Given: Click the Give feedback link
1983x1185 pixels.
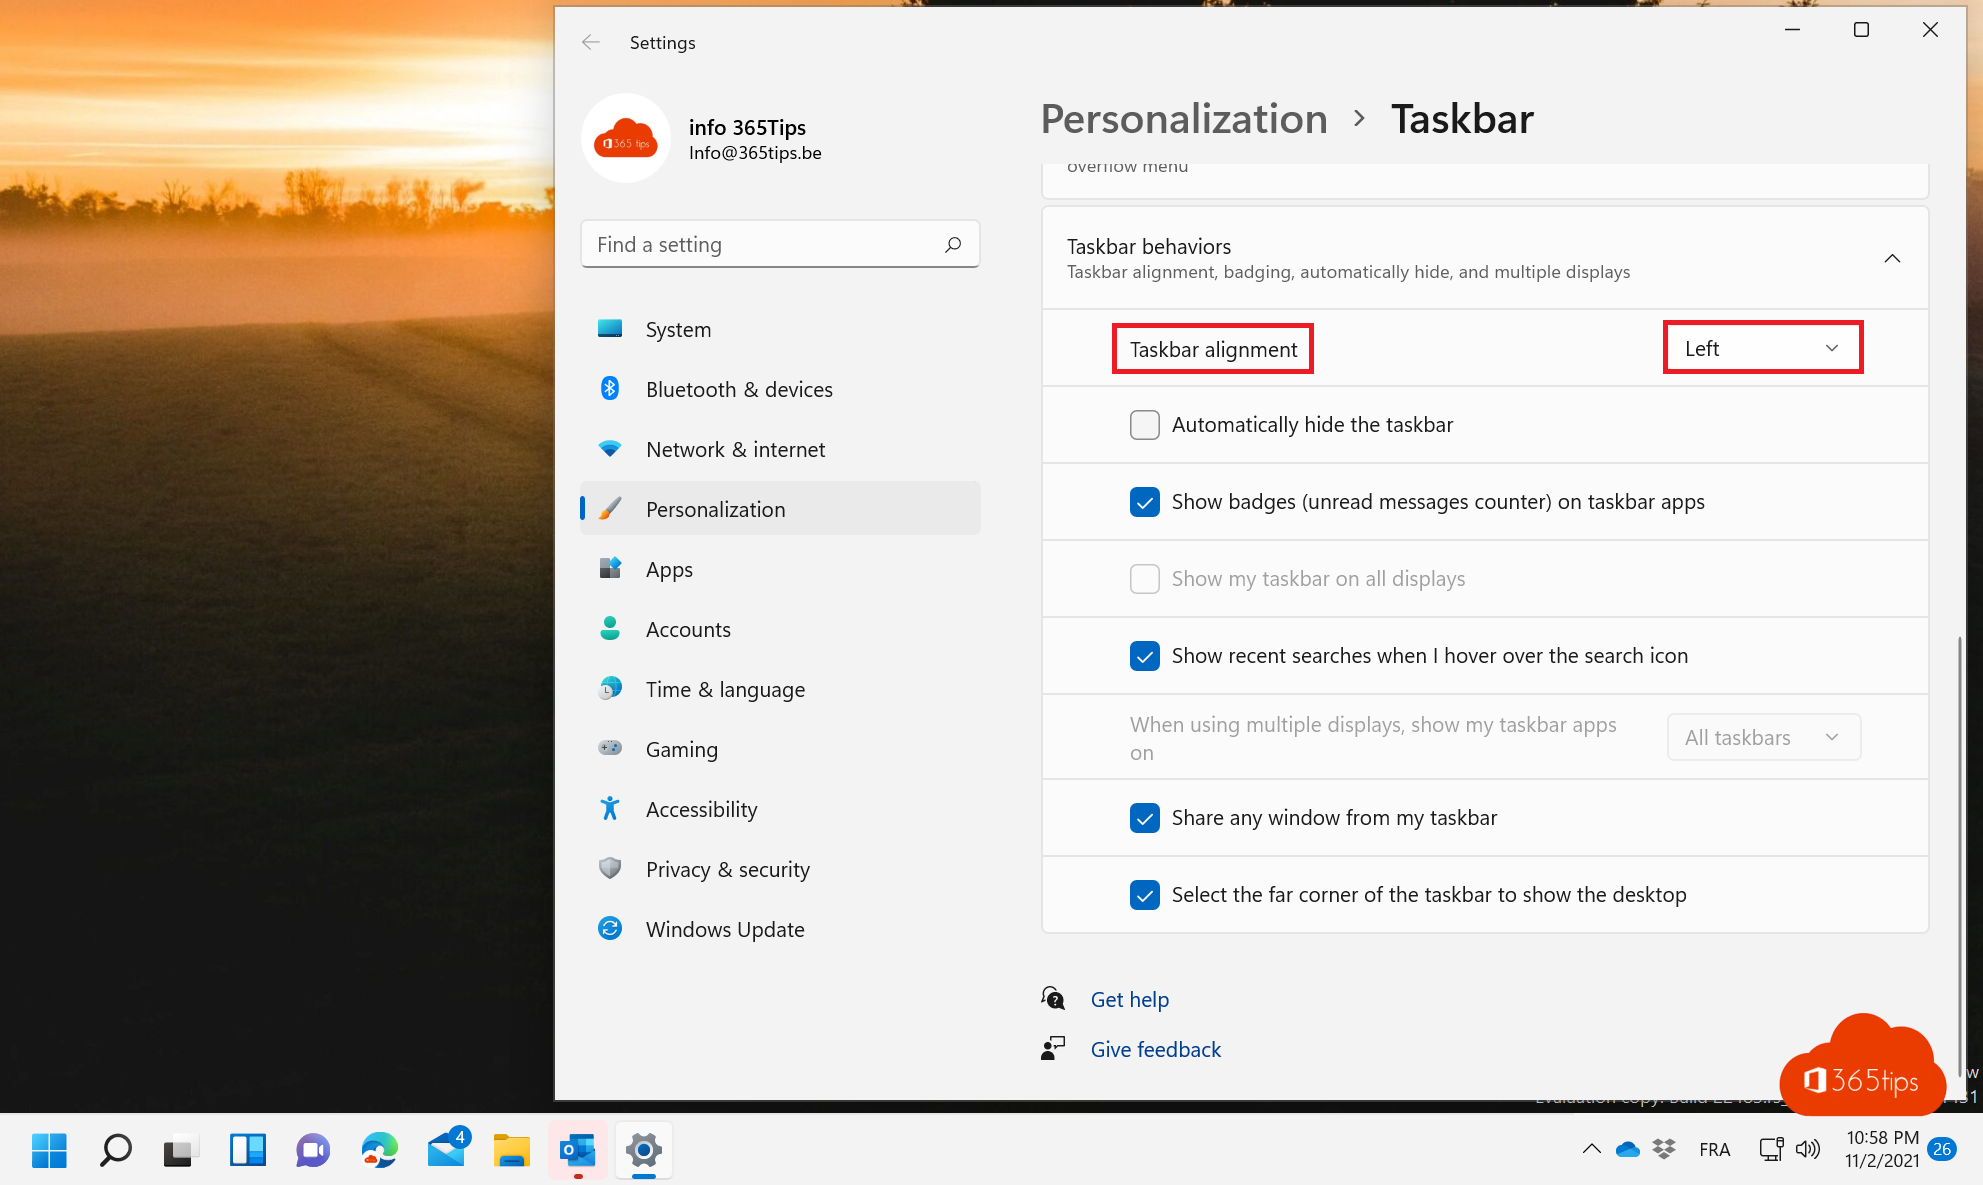Looking at the screenshot, I should click(1155, 1048).
